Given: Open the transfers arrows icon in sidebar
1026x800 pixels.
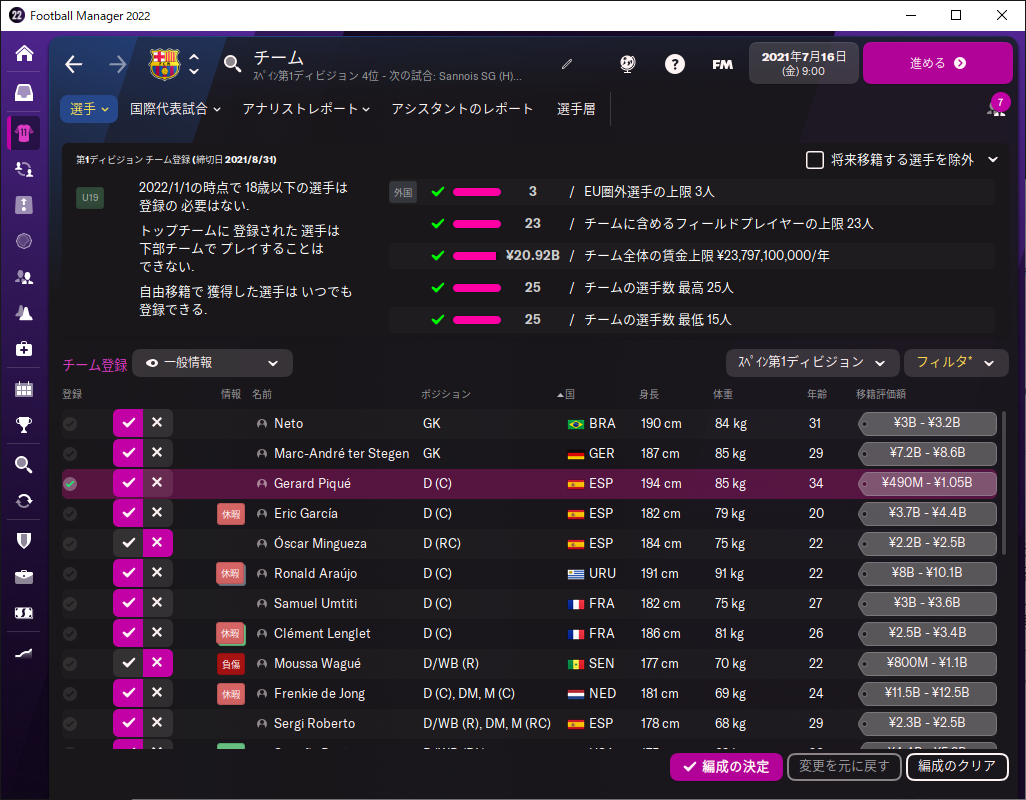Looking at the screenshot, I should [x=24, y=501].
